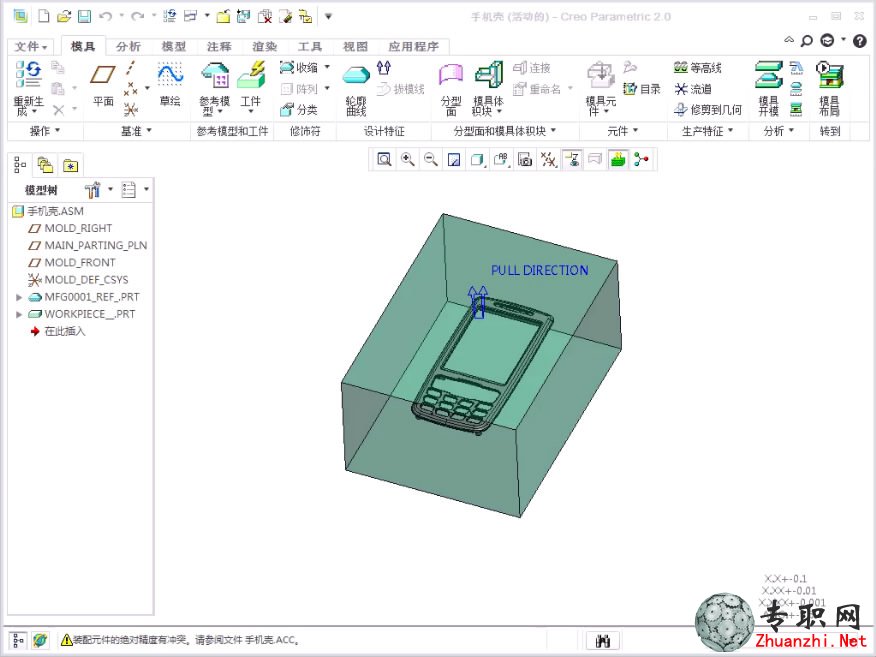Viewport: 876px width, 657px height.
Task: Click the Redo arrow in the top toolbar
Action: point(137,16)
